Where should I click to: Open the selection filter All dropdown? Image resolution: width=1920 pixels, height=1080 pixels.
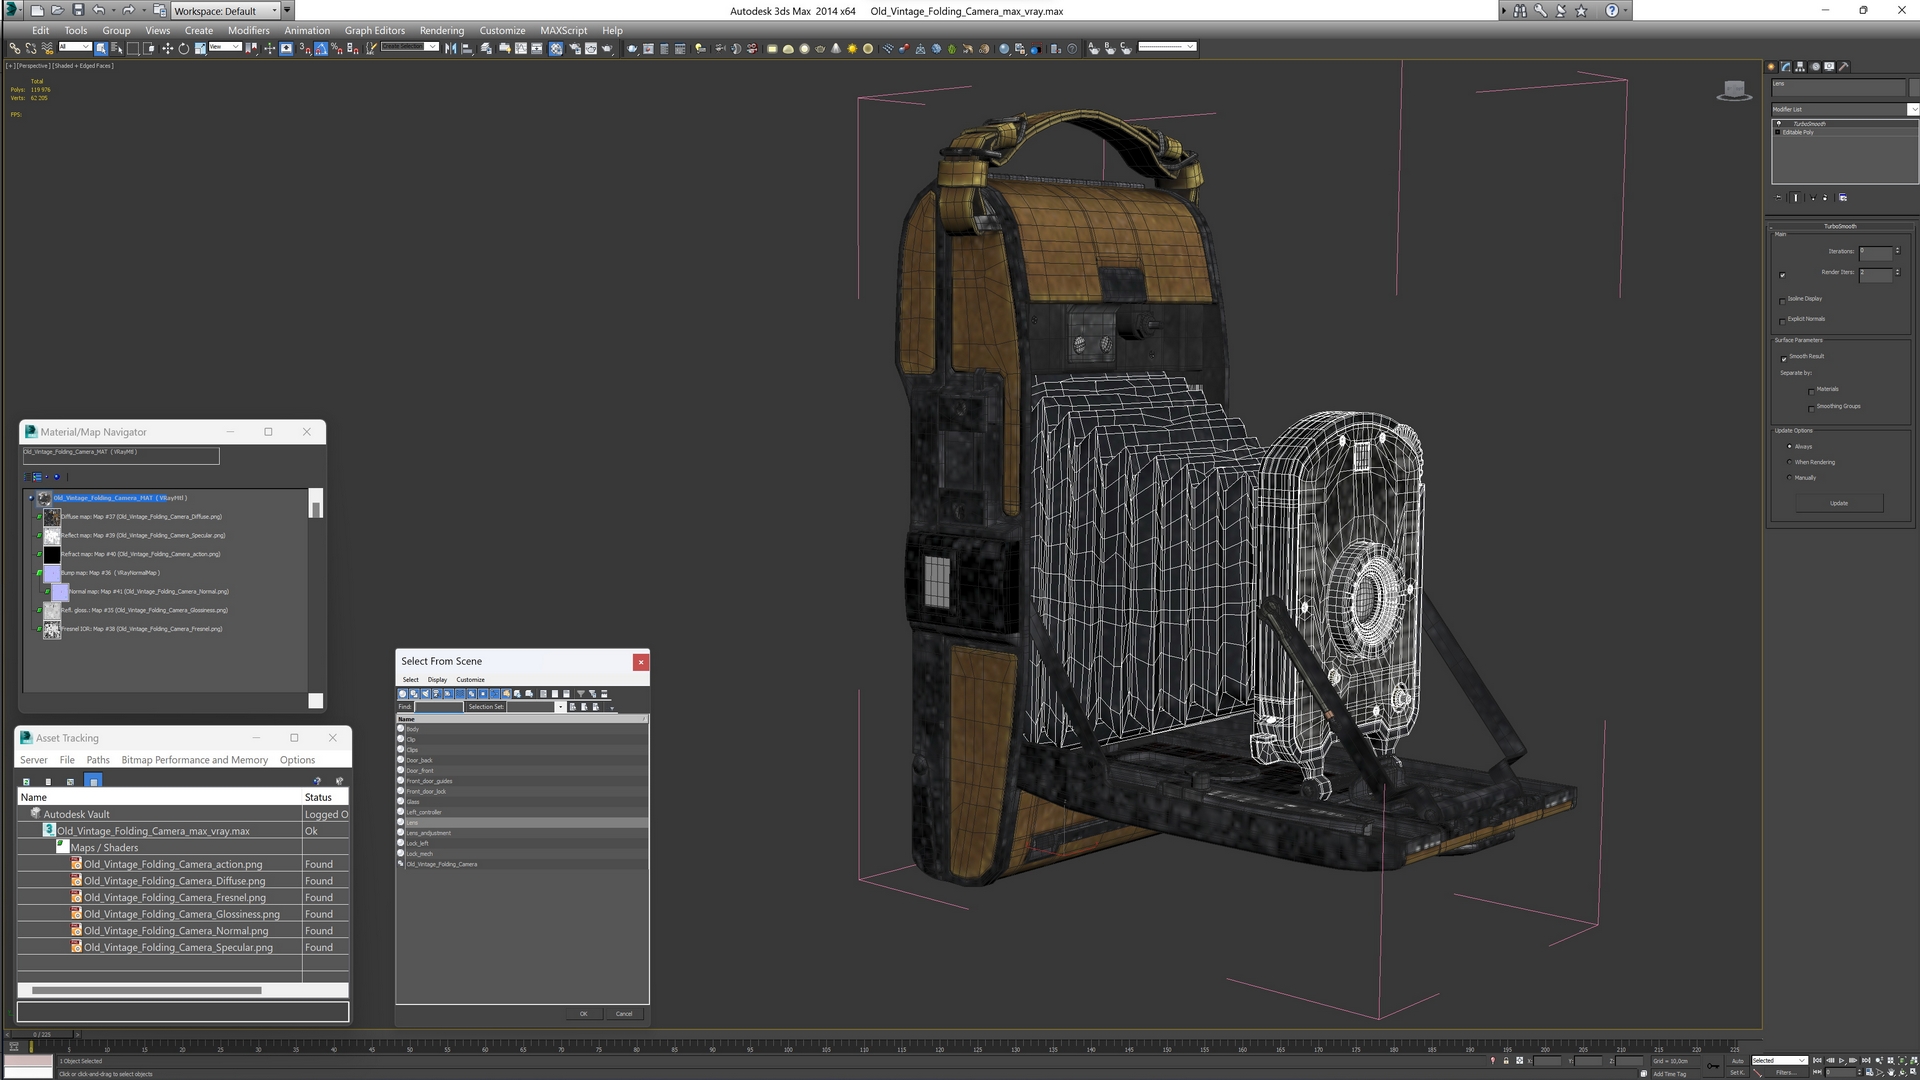click(75, 47)
